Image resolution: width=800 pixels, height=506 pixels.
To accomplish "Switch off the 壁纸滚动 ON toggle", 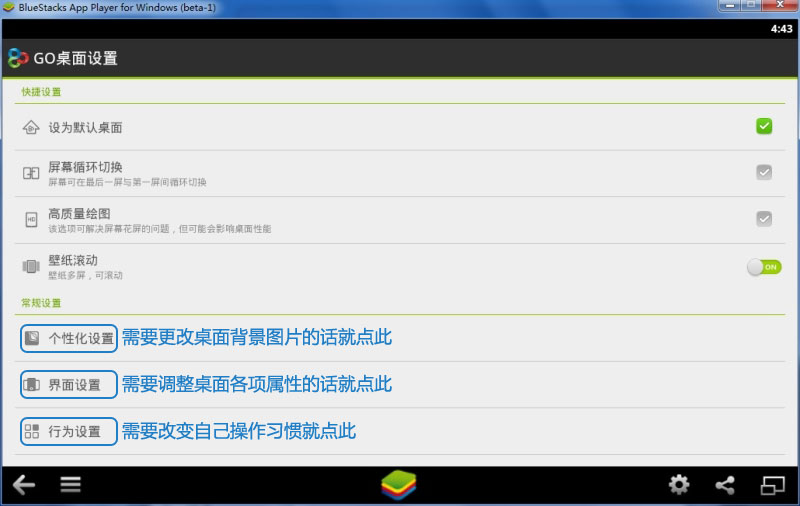I will (x=764, y=267).
